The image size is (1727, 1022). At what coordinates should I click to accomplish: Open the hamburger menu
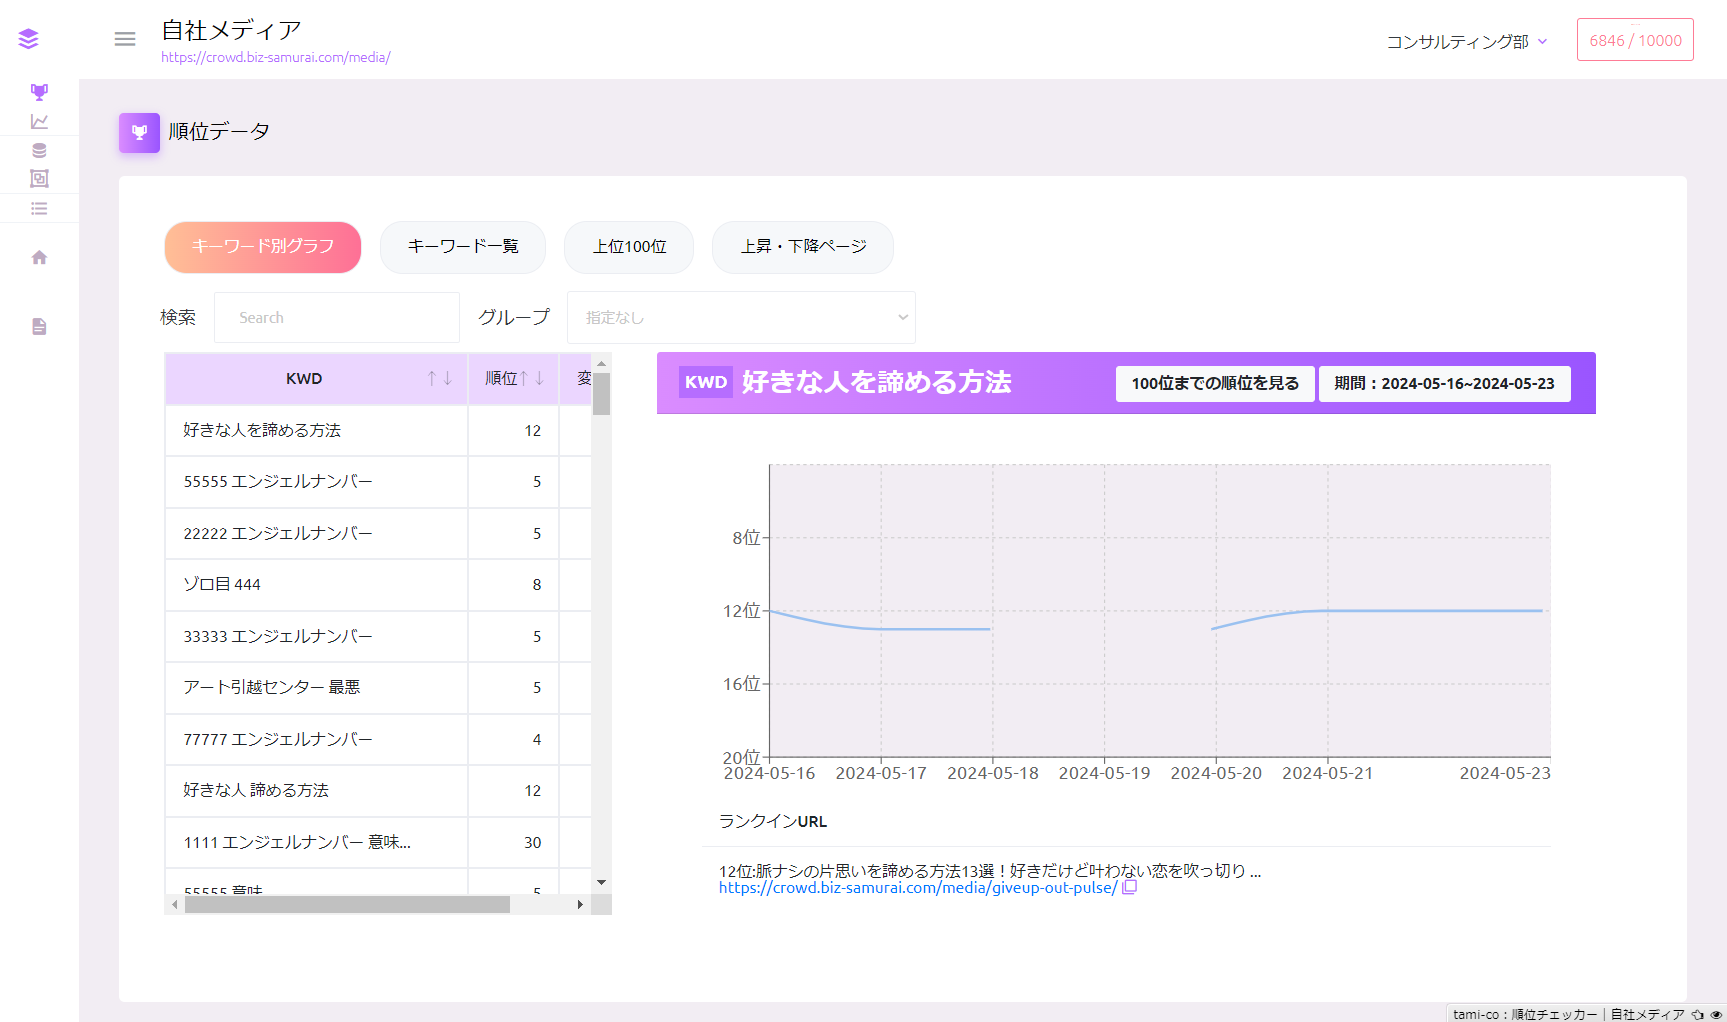tap(125, 39)
